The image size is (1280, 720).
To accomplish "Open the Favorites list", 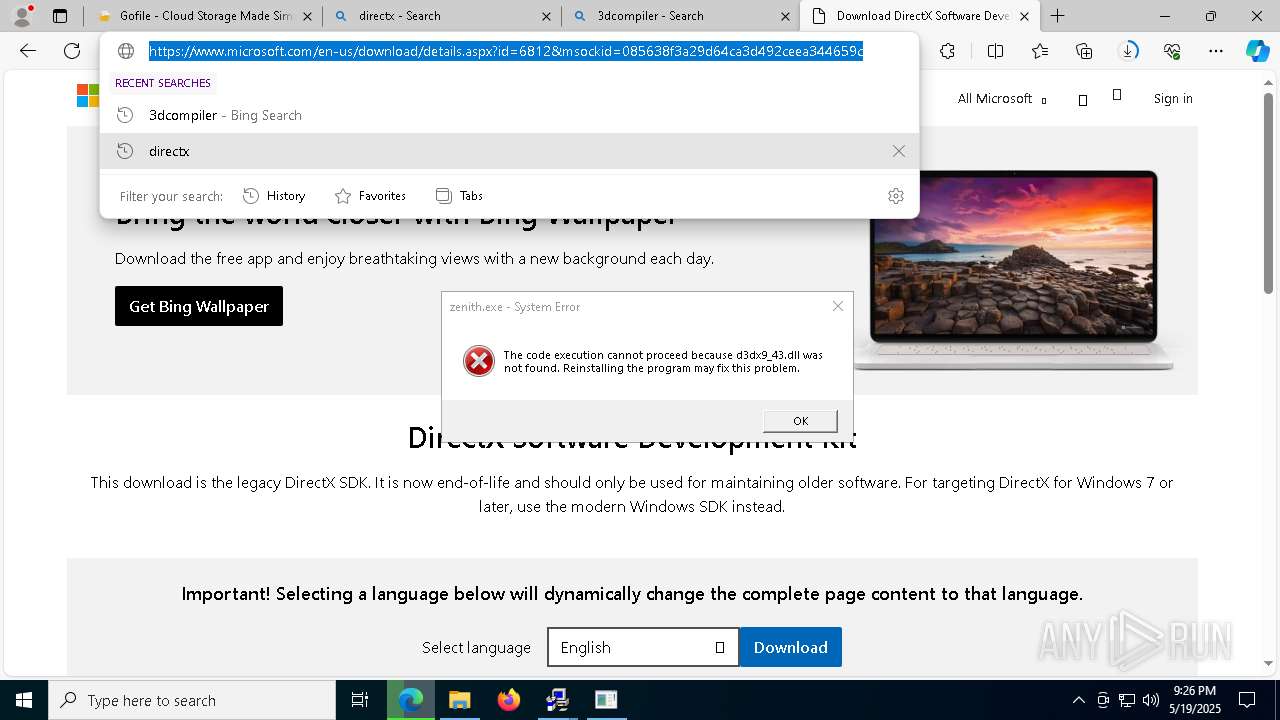I will (x=1040, y=51).
